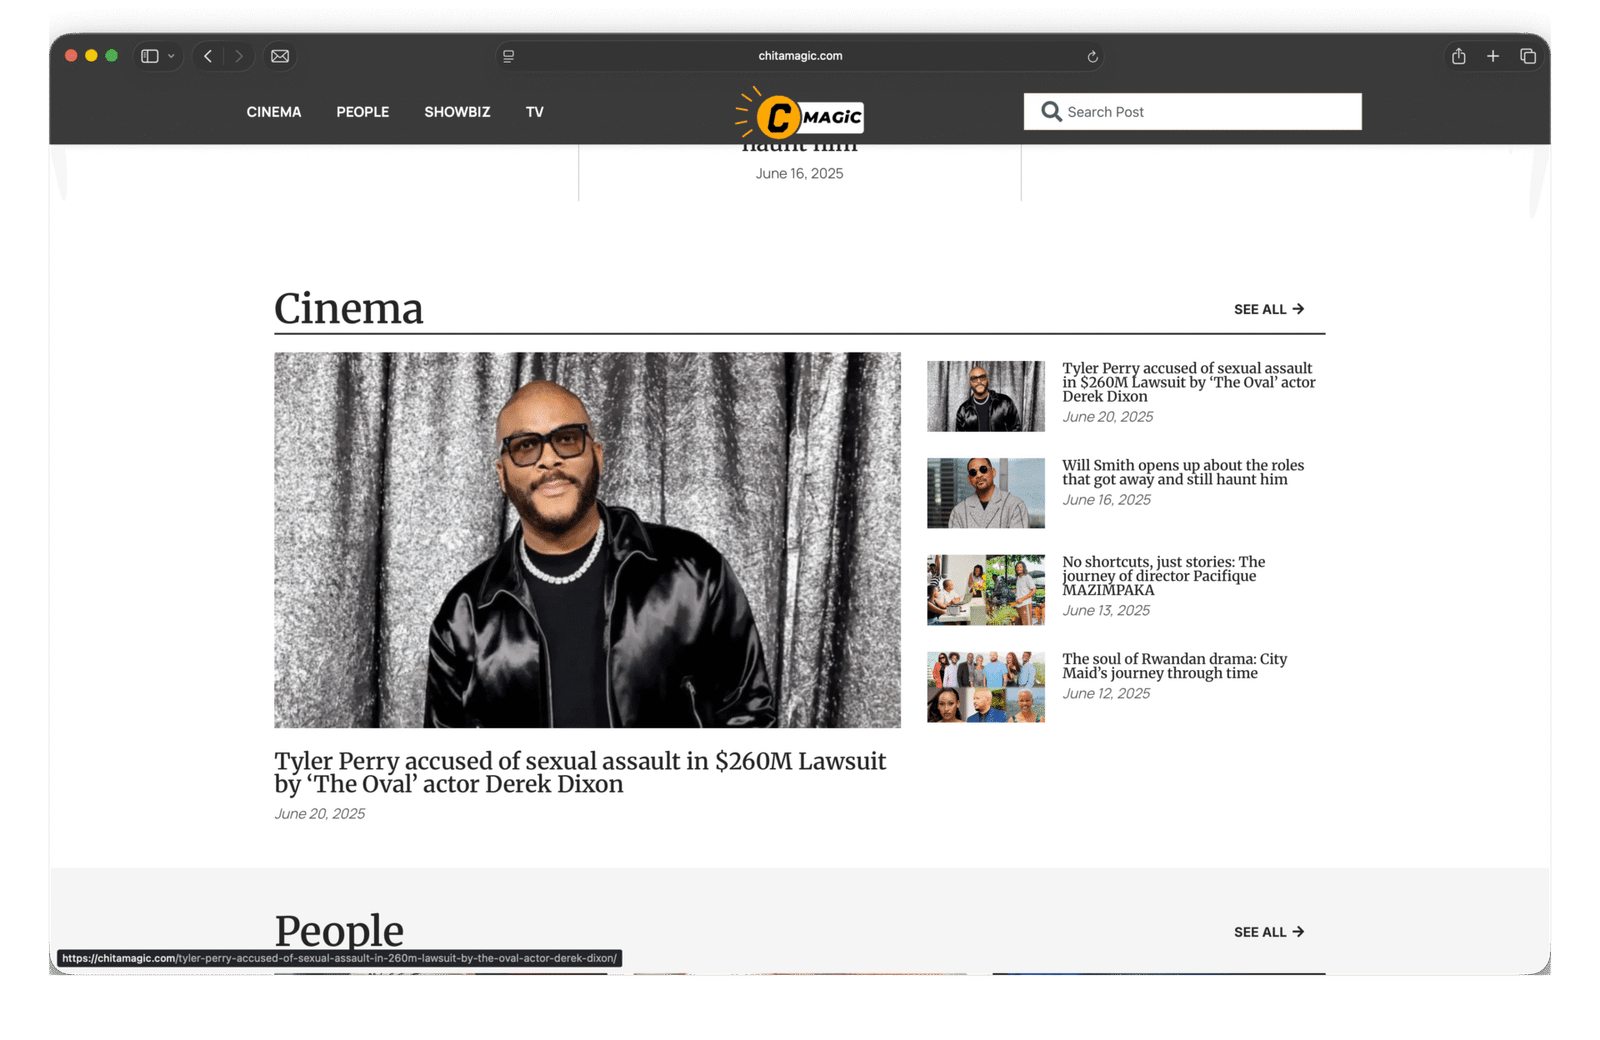Viewport: 1600px width, 1040px height.
Task: Open the City Maid thumbnail
Action: pyautogui.click(x=986, y=687)
